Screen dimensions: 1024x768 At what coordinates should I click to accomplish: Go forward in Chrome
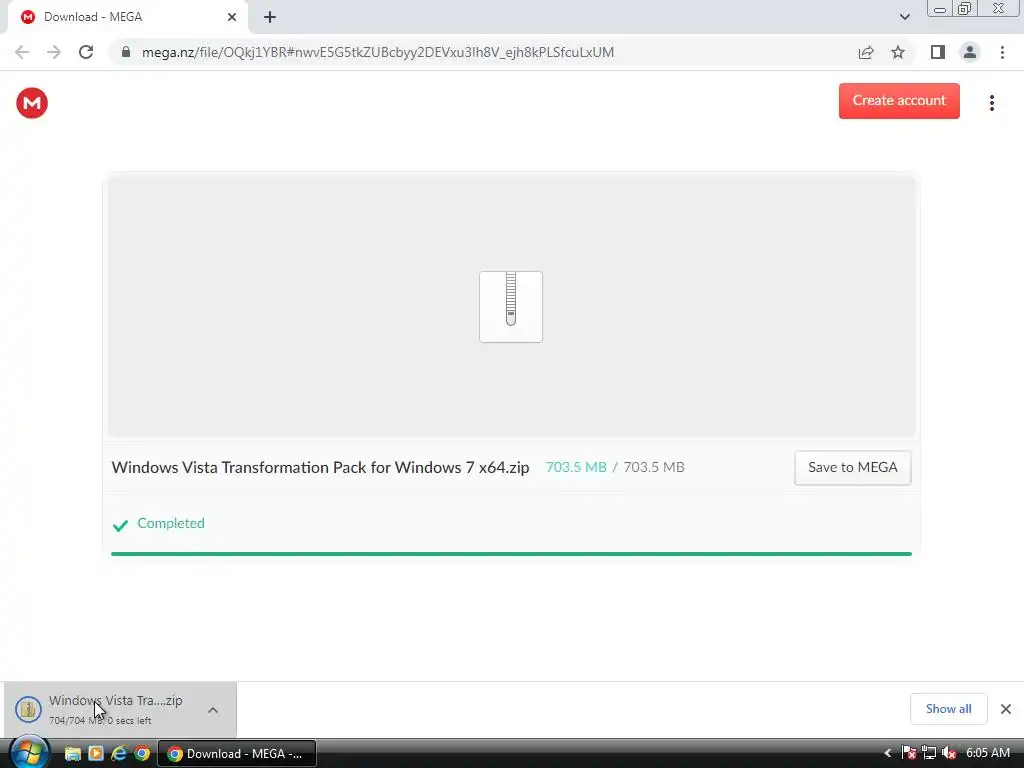(x=54, y=52)
